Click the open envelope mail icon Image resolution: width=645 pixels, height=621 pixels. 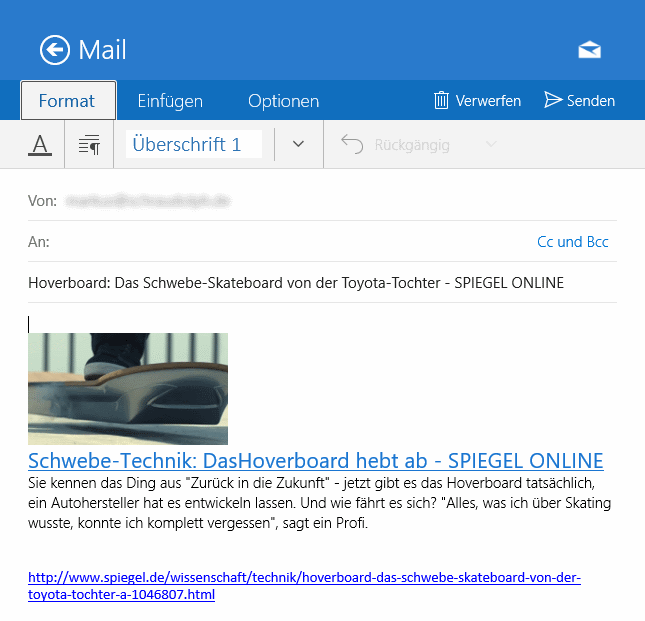coord(589,50)
